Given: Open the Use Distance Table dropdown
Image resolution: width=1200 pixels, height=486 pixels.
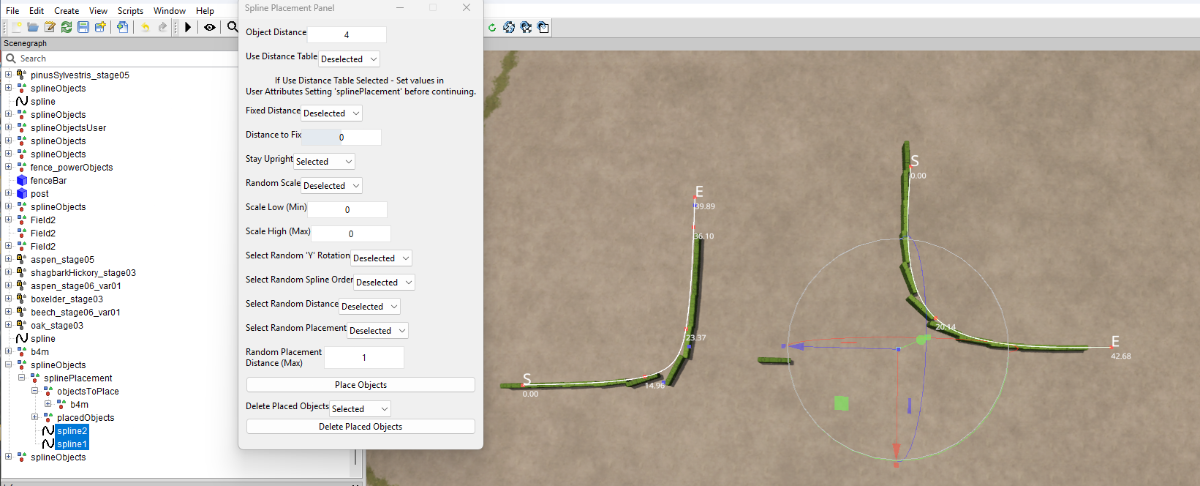Looking at the screenshot, I should [349, 59].
